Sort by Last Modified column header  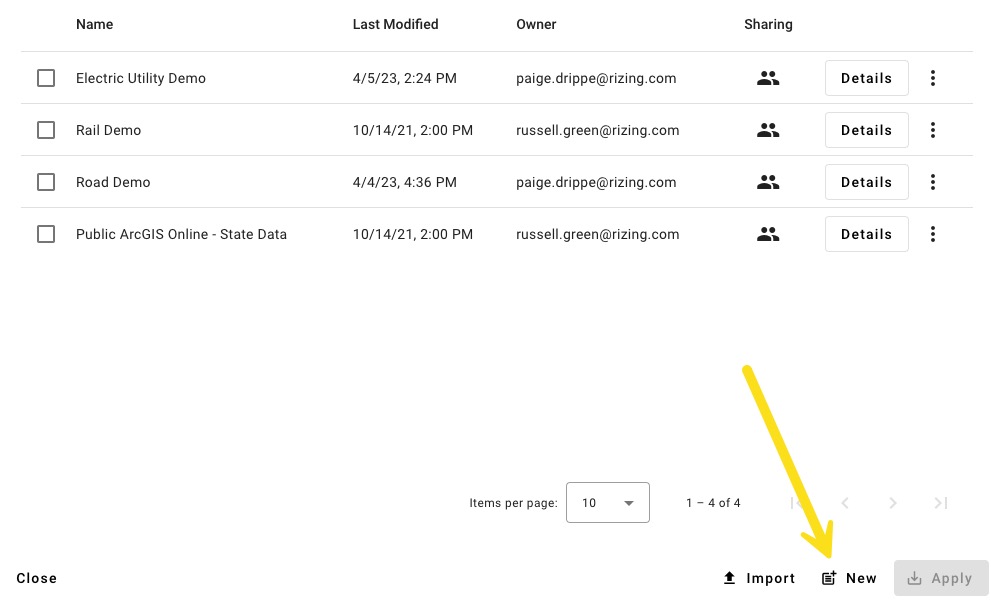tap(395, 24)
